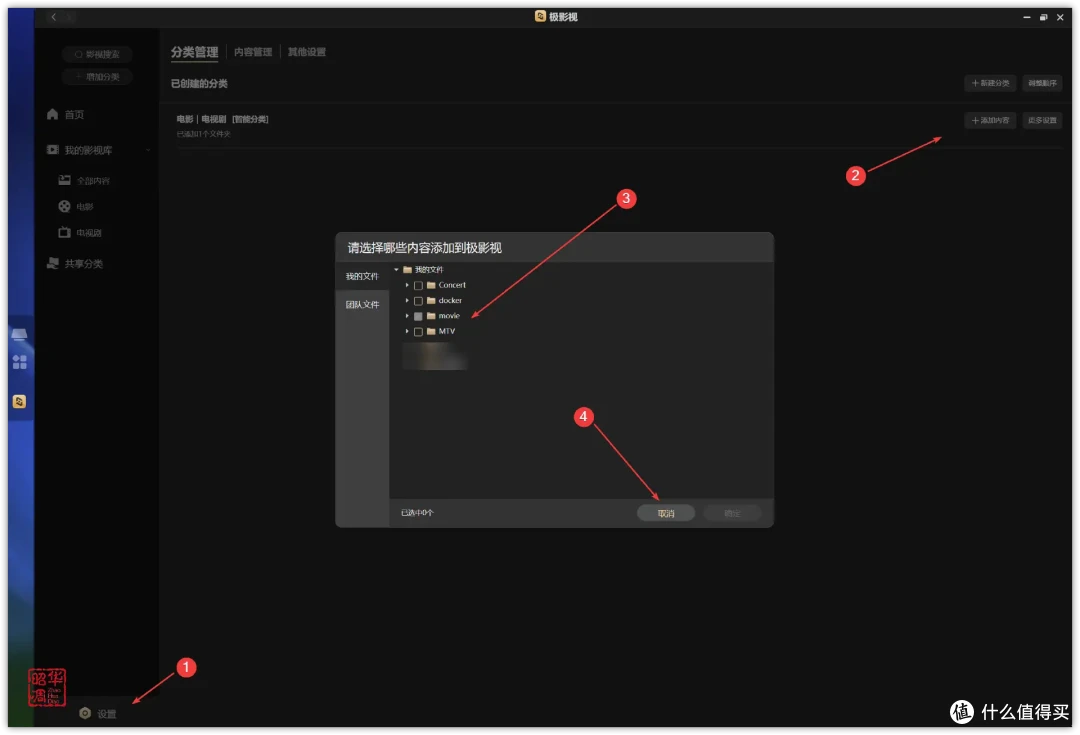Click plus icon in 添加内容 button
The image size is (1080, 735).
[975, 120]
